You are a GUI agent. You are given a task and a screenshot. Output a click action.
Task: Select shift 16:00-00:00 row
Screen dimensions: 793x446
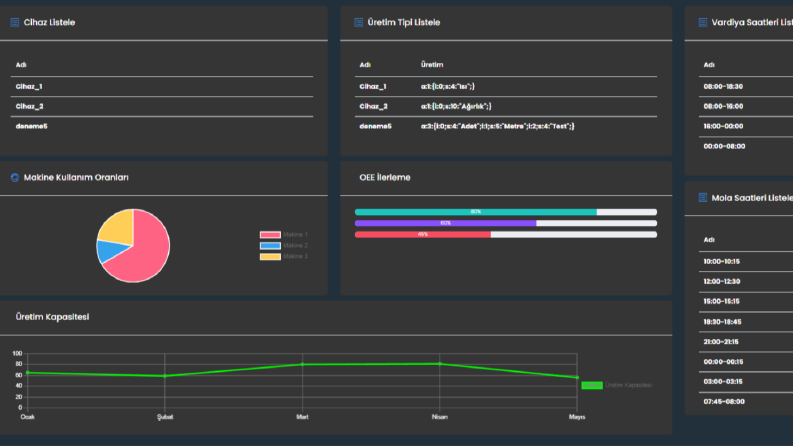click(746, 126)
